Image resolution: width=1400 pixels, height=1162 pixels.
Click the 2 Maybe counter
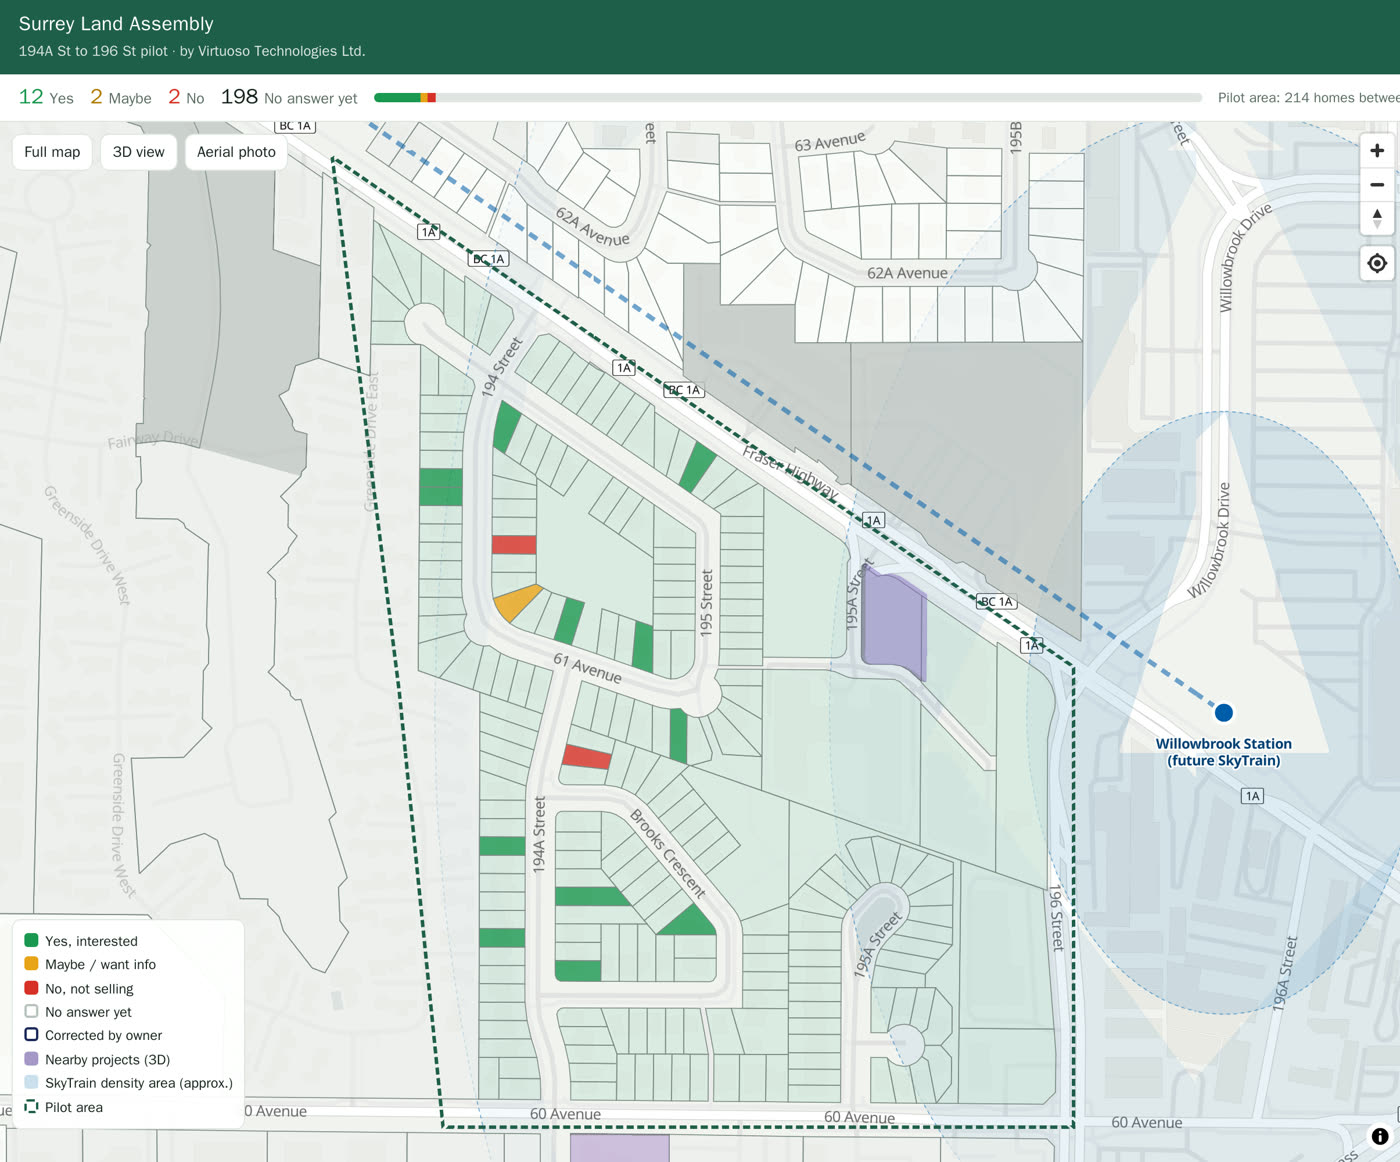point(121,97)
